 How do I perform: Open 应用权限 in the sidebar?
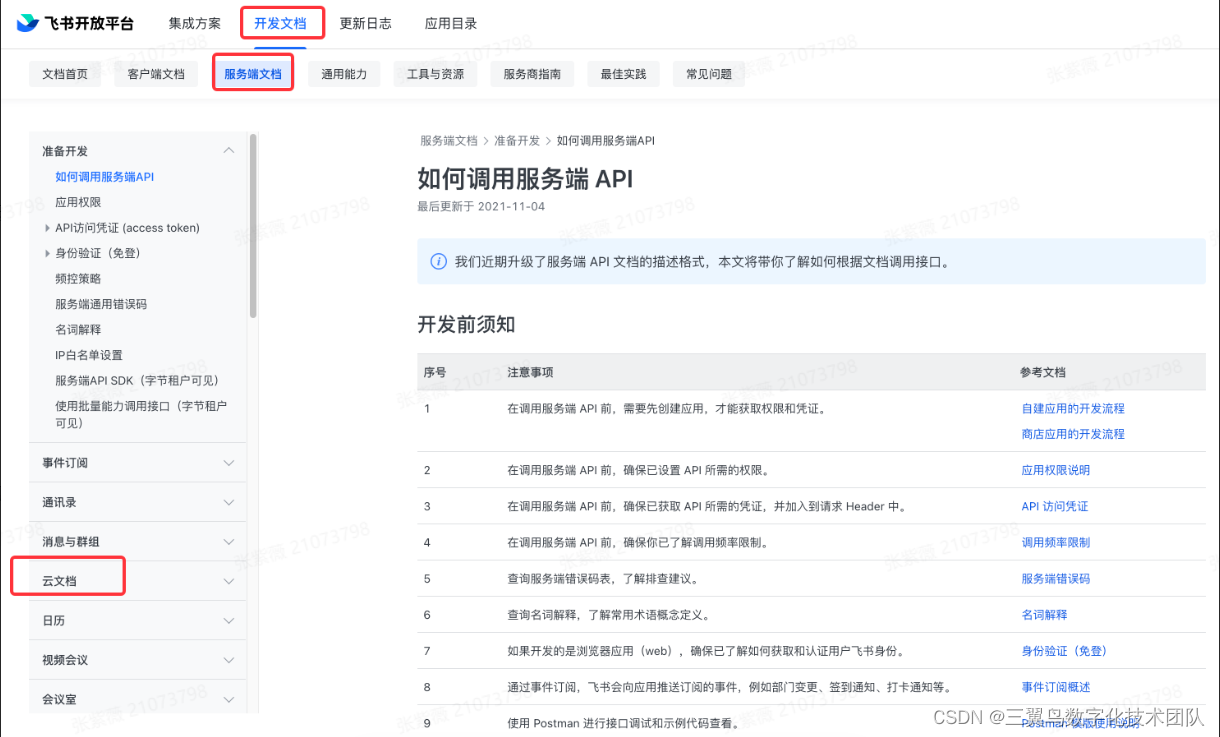coord(78,202)
